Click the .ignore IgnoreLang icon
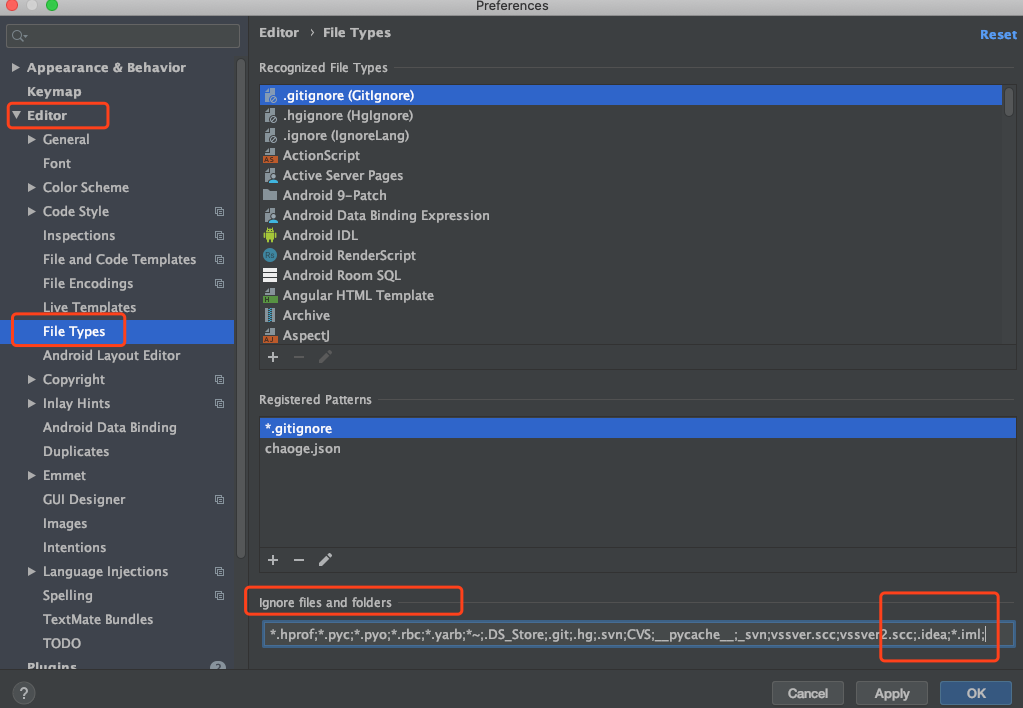This screenshot has width=1023, height=708. tap(270, 136)
